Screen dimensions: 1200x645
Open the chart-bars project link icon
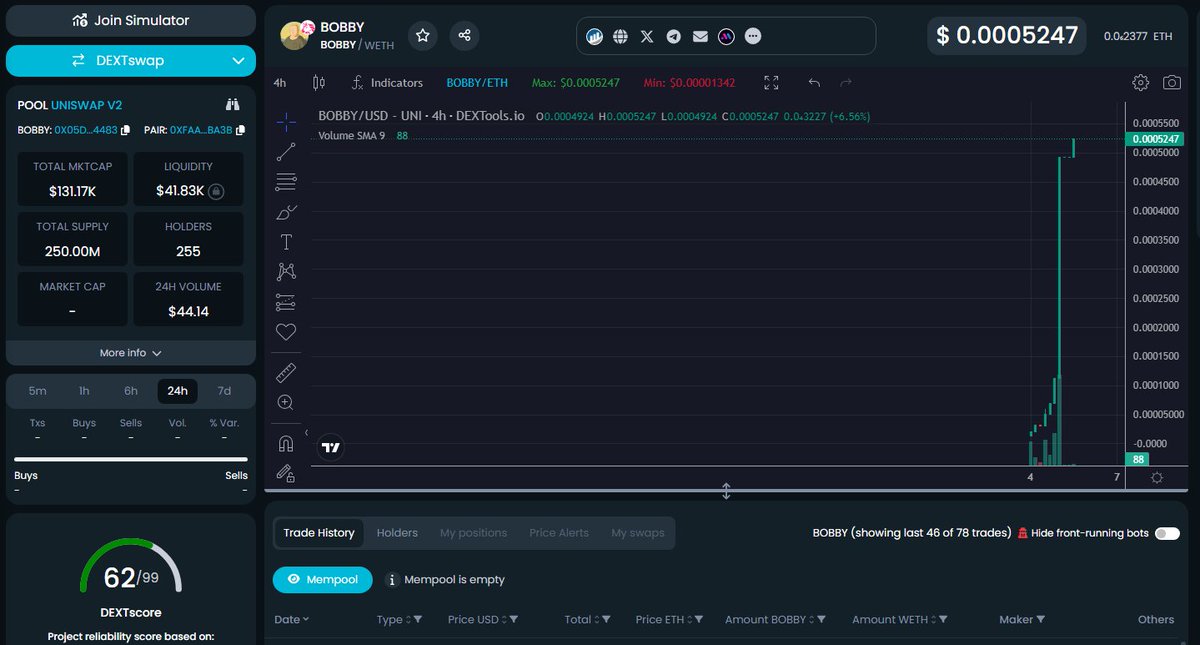594,36
